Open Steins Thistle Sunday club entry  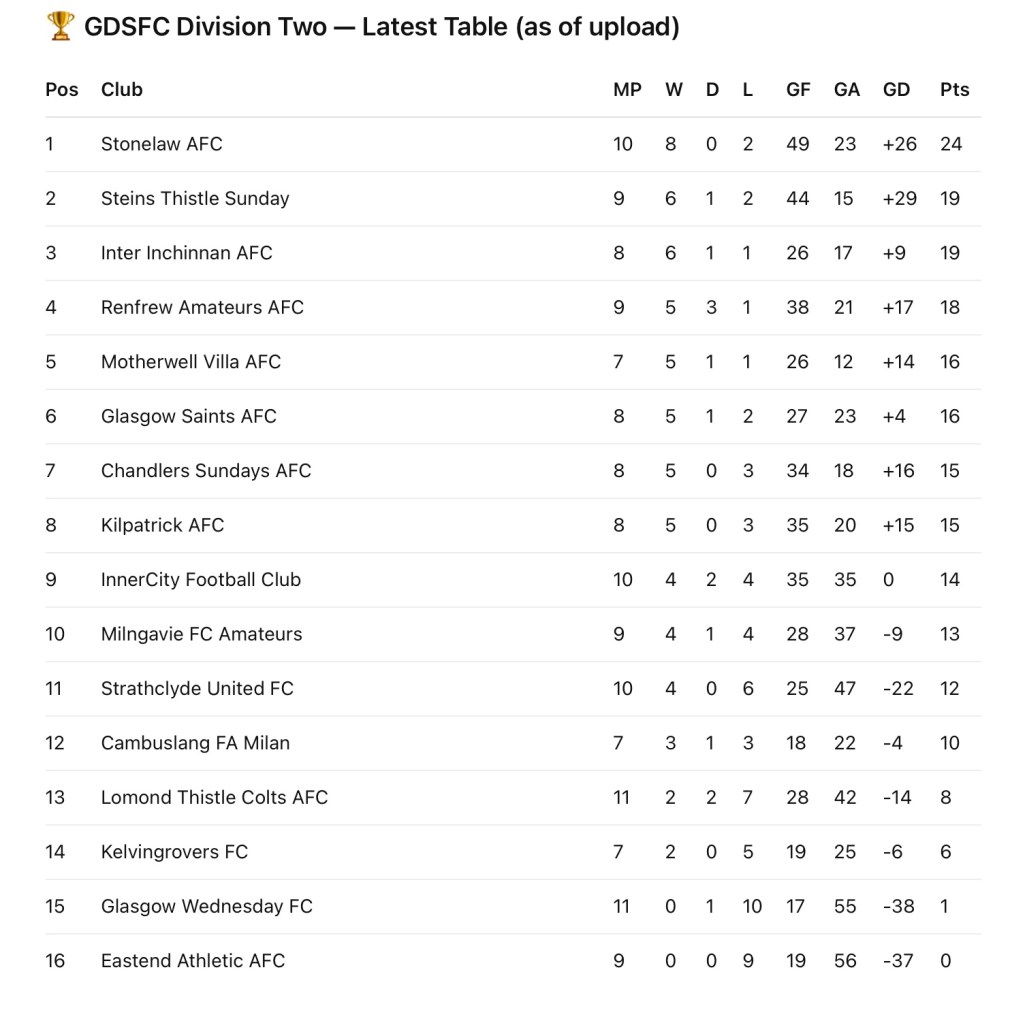(195, 199)
